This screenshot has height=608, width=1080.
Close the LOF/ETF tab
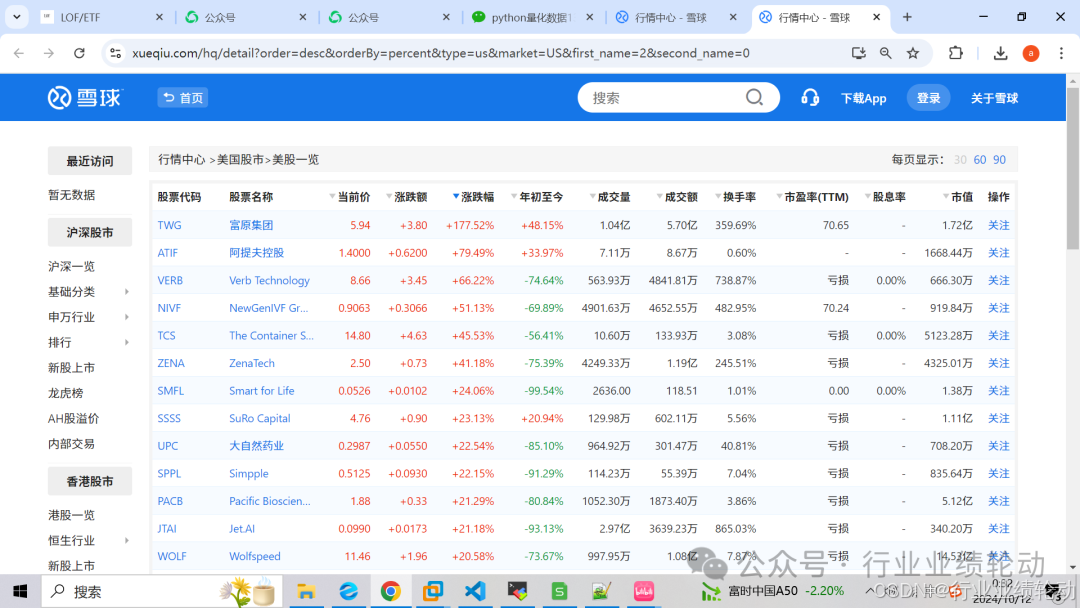159,17
